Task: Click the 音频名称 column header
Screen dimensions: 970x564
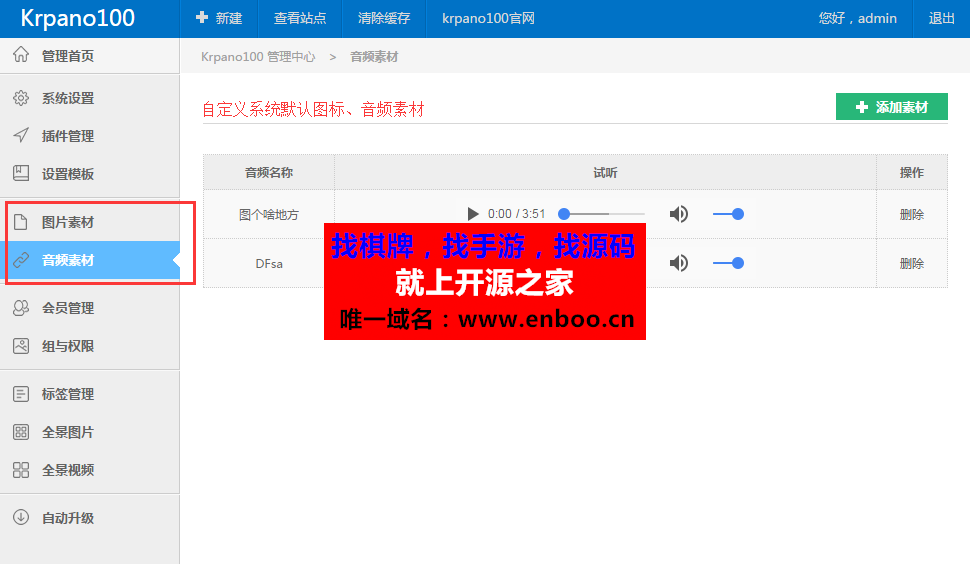Action: pyautogui.click(x=269, y=173)
